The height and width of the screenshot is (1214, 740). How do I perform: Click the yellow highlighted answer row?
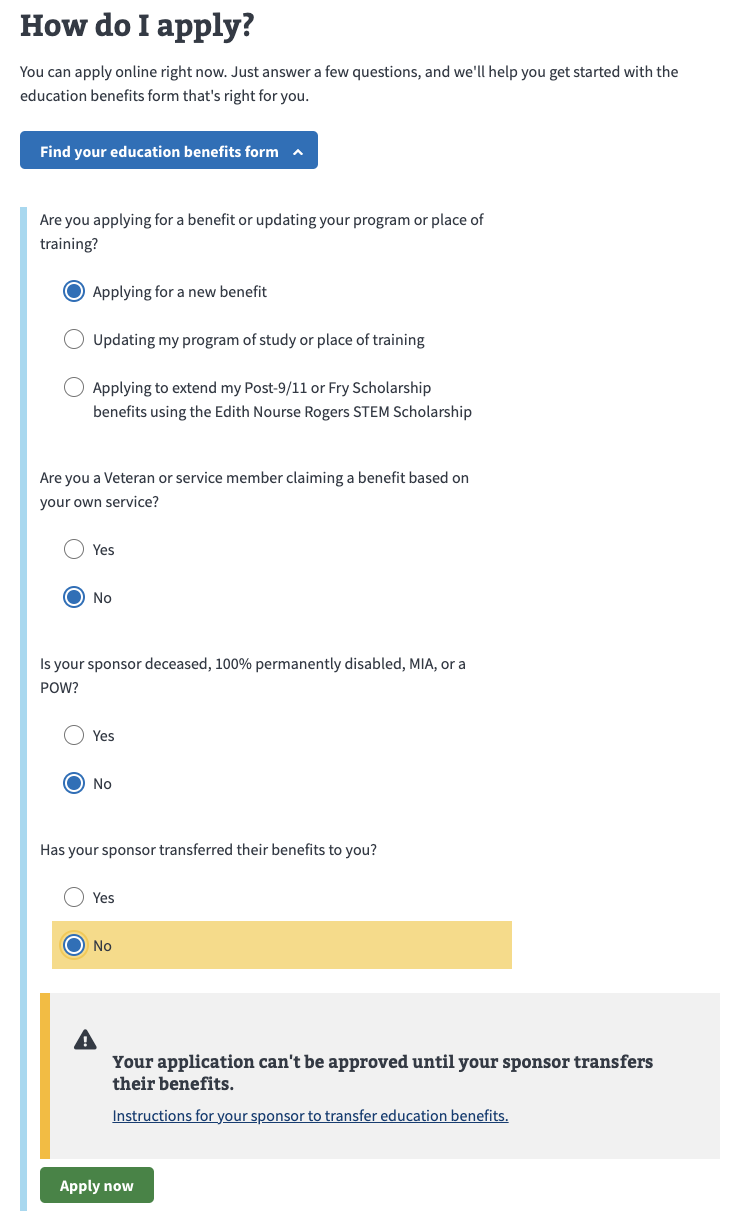click(281, 945)
